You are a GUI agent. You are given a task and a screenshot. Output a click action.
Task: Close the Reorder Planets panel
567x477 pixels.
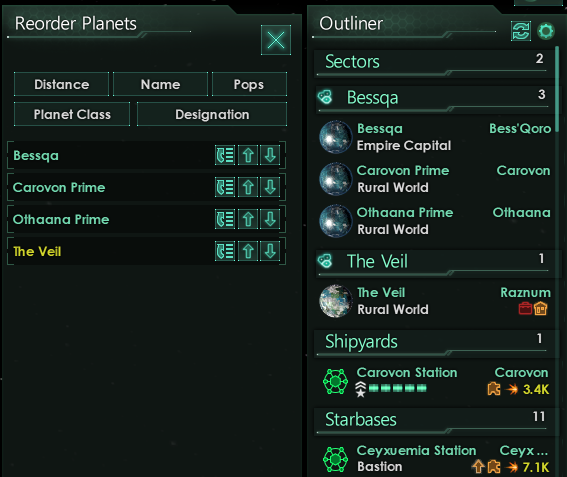276,40
